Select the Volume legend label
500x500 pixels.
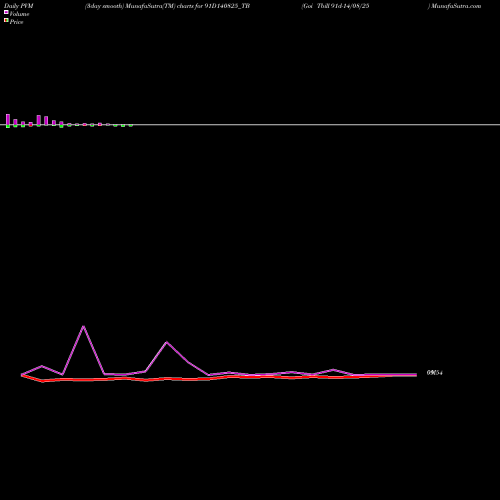(x=19, y=14)
